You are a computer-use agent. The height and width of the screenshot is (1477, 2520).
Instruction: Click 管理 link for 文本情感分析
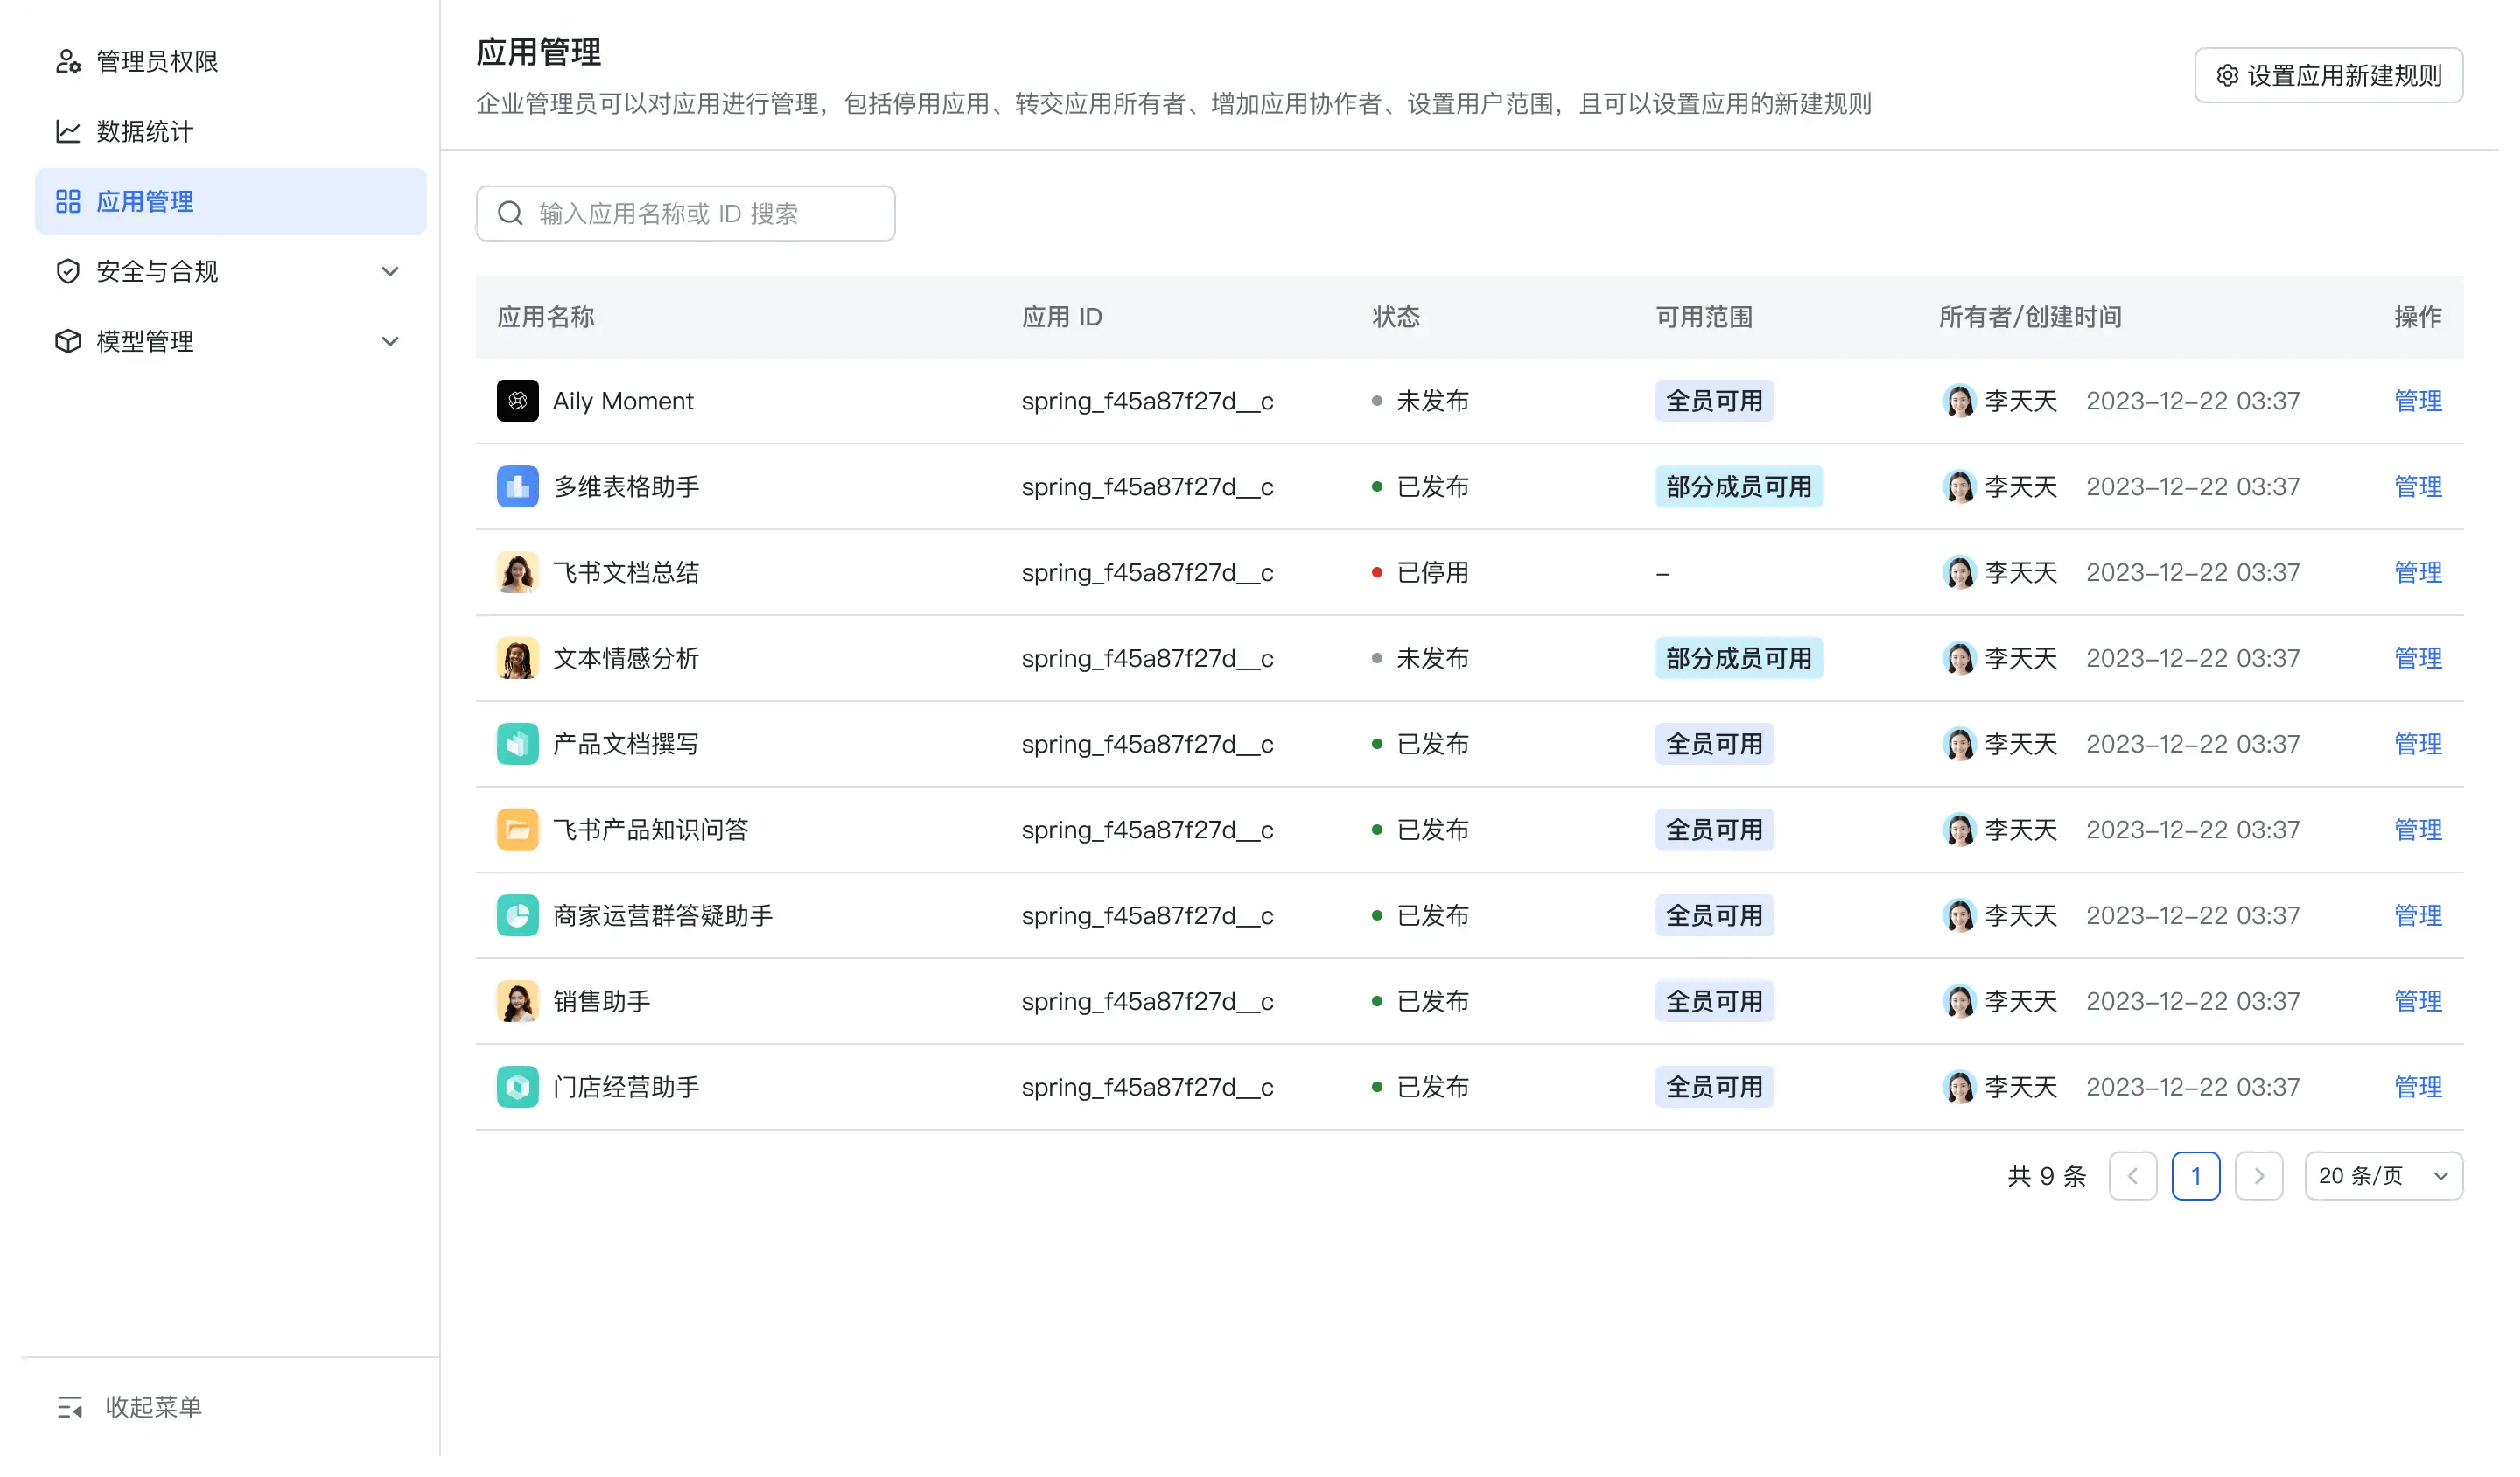(2452, 667)
